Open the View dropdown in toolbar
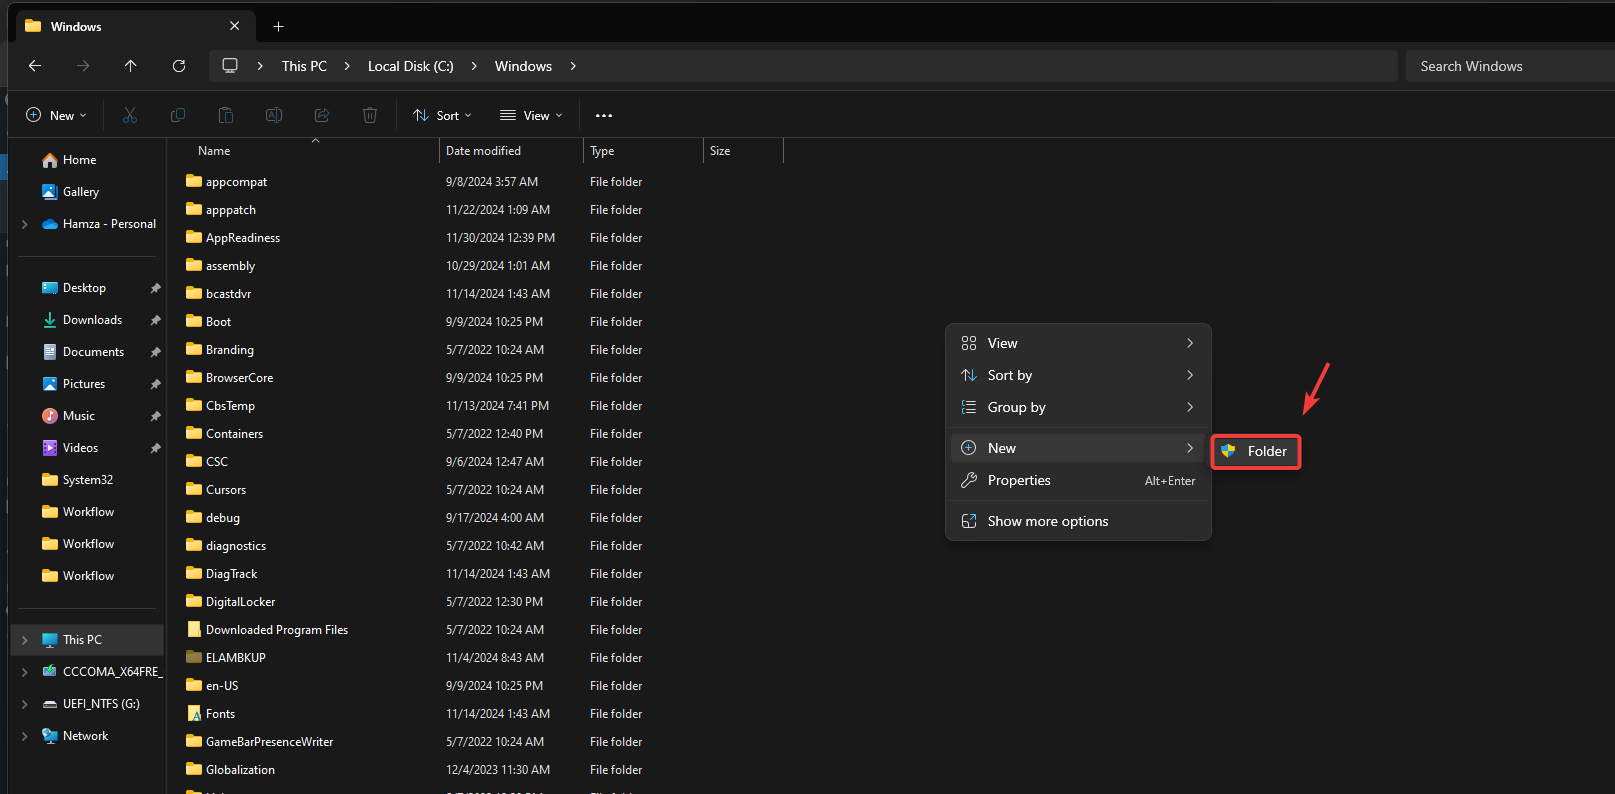This screenshot has height=794, width=1615. (x=531, y=115)
